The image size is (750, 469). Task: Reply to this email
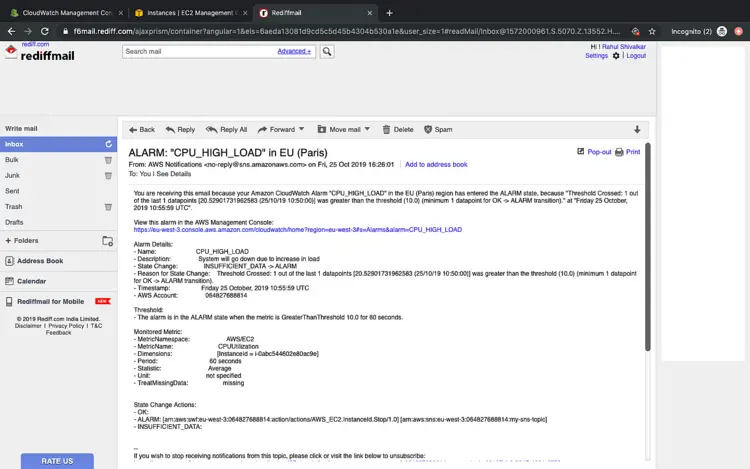[180, 130]
